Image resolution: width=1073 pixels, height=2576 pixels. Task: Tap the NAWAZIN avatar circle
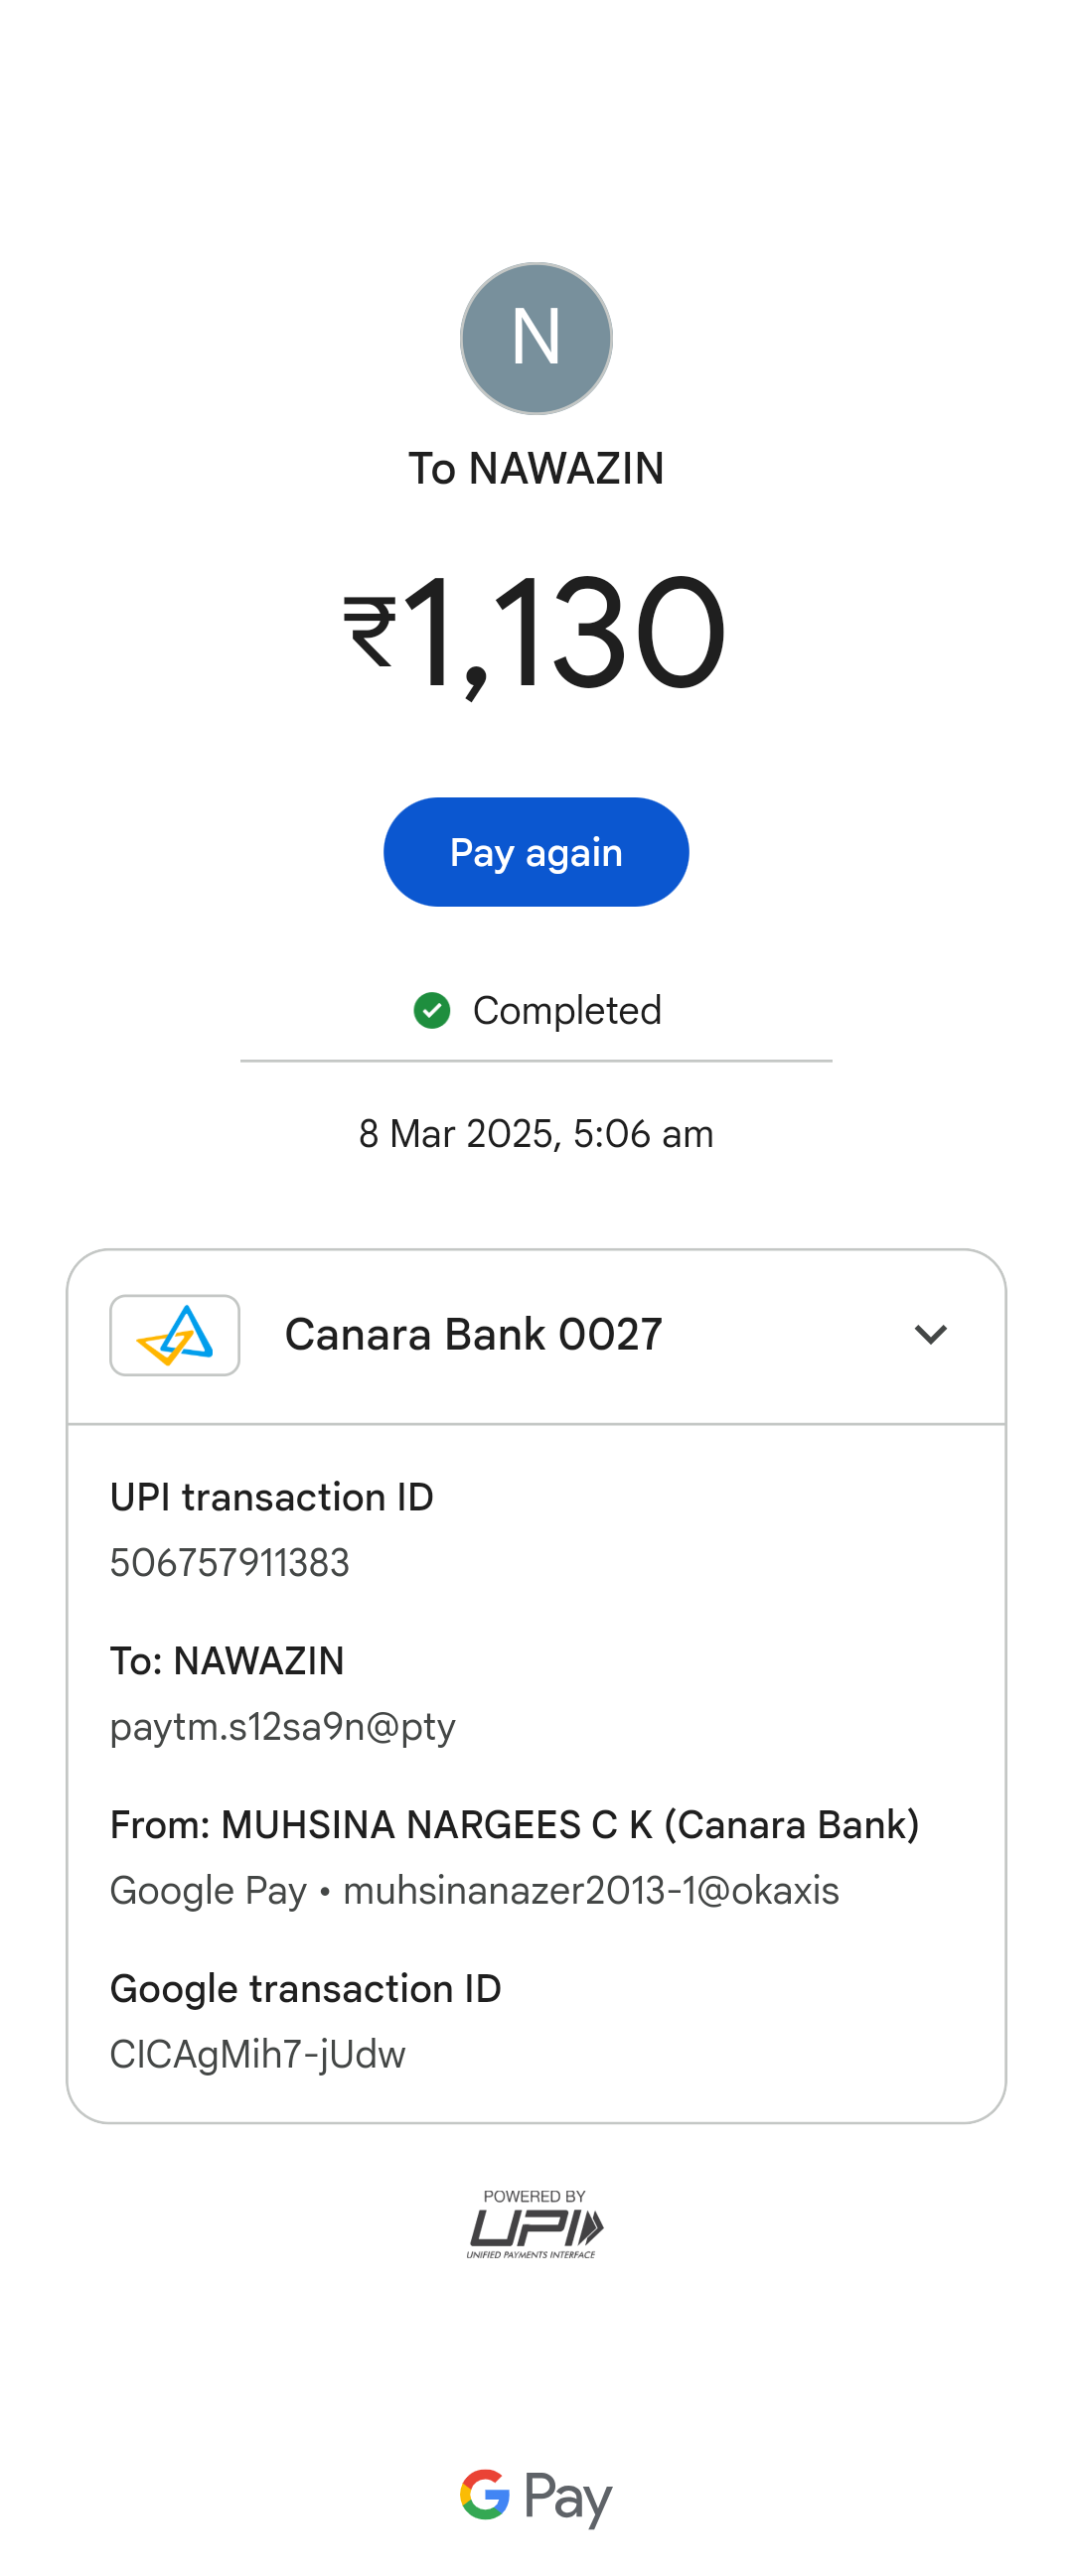(x=536, y=338)
